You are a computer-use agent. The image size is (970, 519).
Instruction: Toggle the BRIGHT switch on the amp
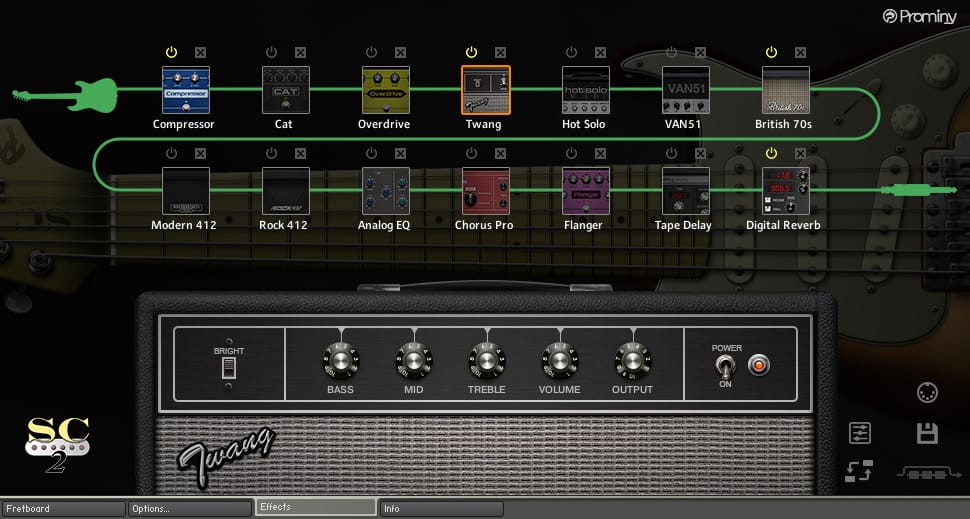tap(228, 367)
